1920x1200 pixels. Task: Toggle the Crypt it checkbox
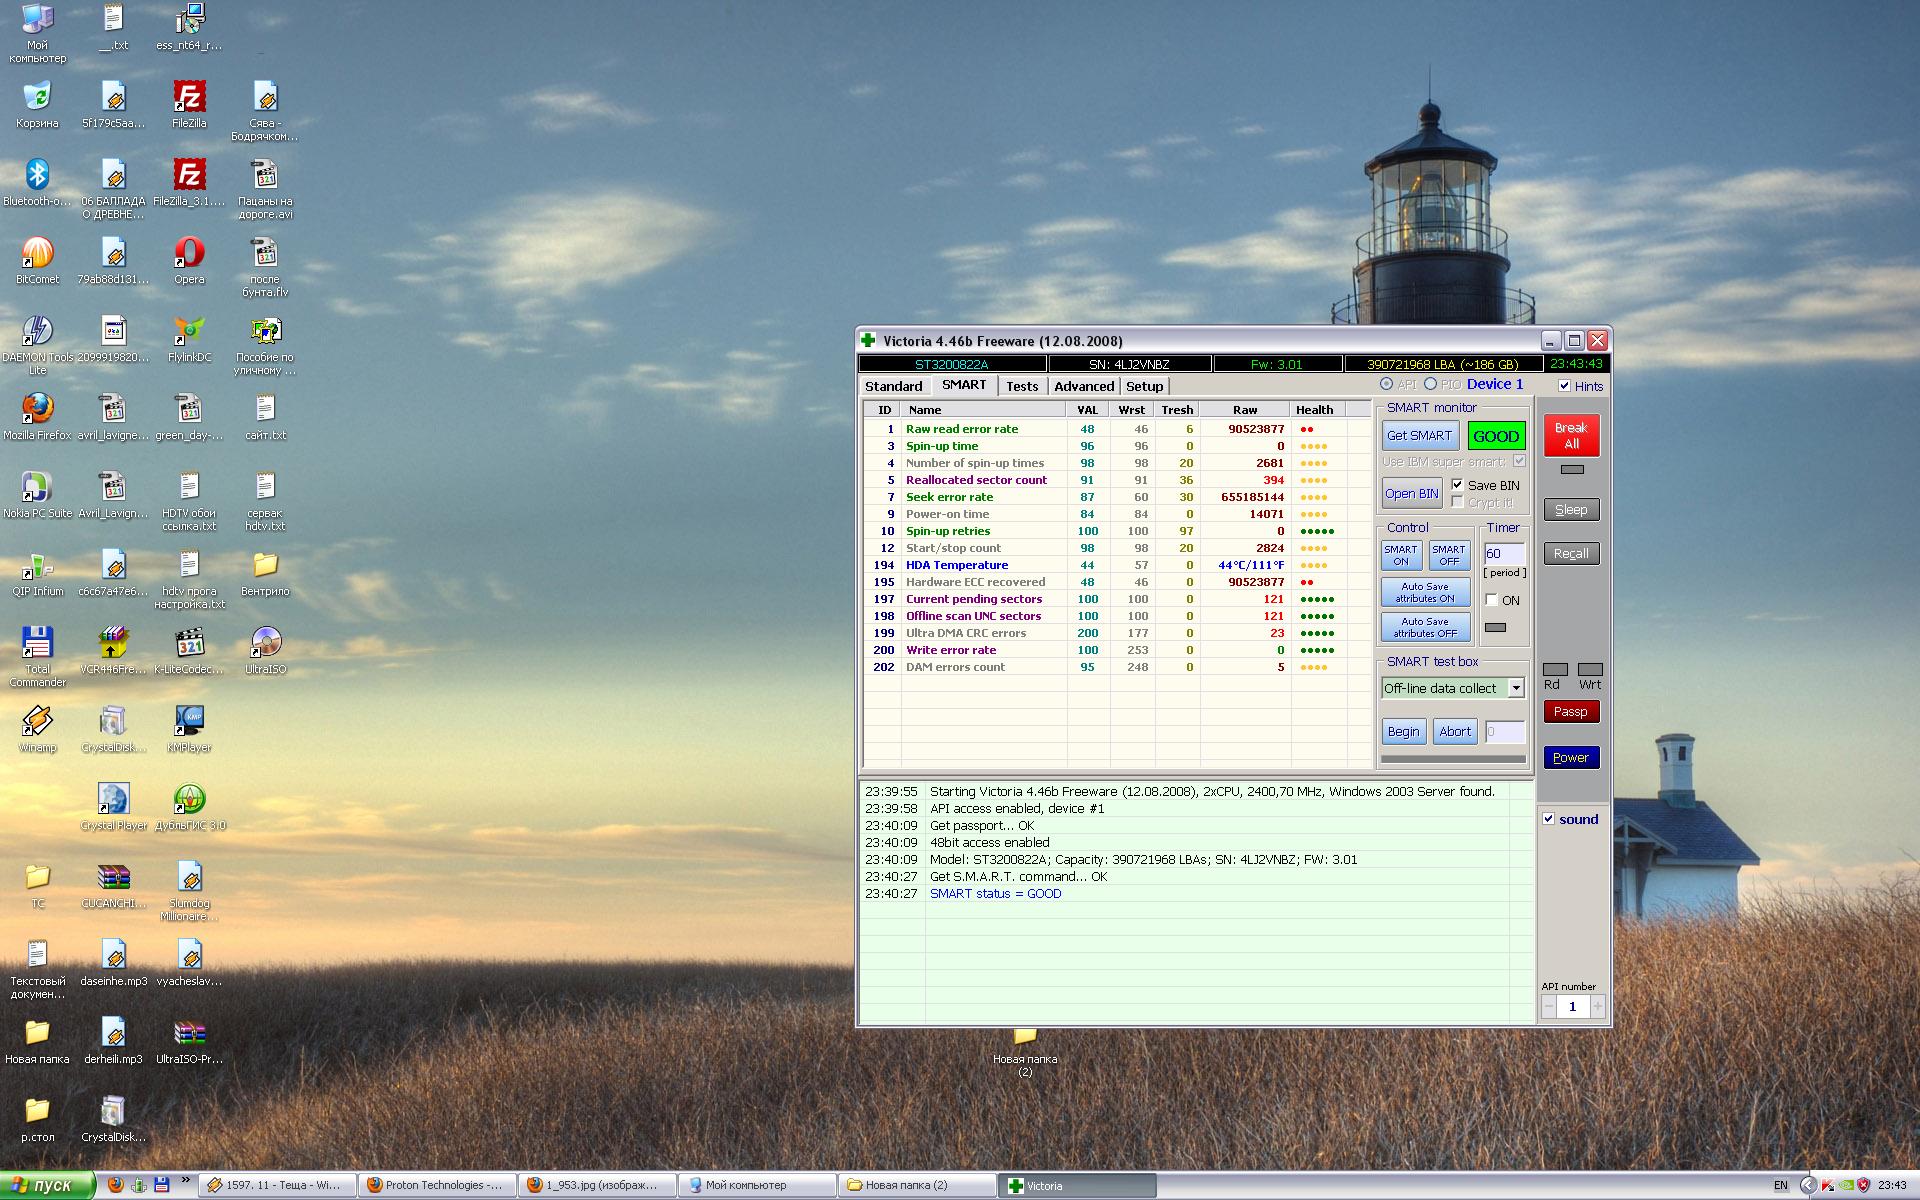[x=1457, y=502]
